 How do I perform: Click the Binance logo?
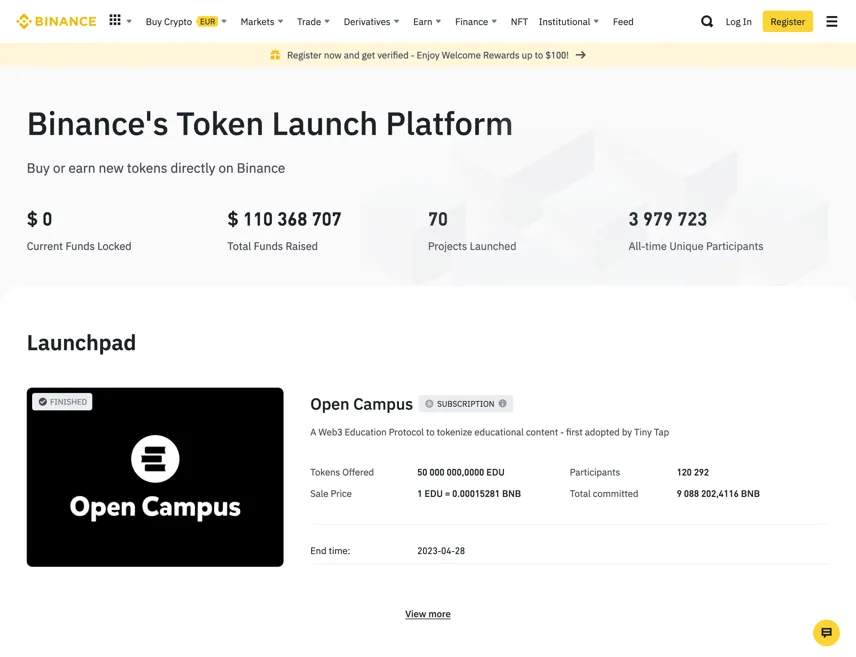(x=56, y=21)
